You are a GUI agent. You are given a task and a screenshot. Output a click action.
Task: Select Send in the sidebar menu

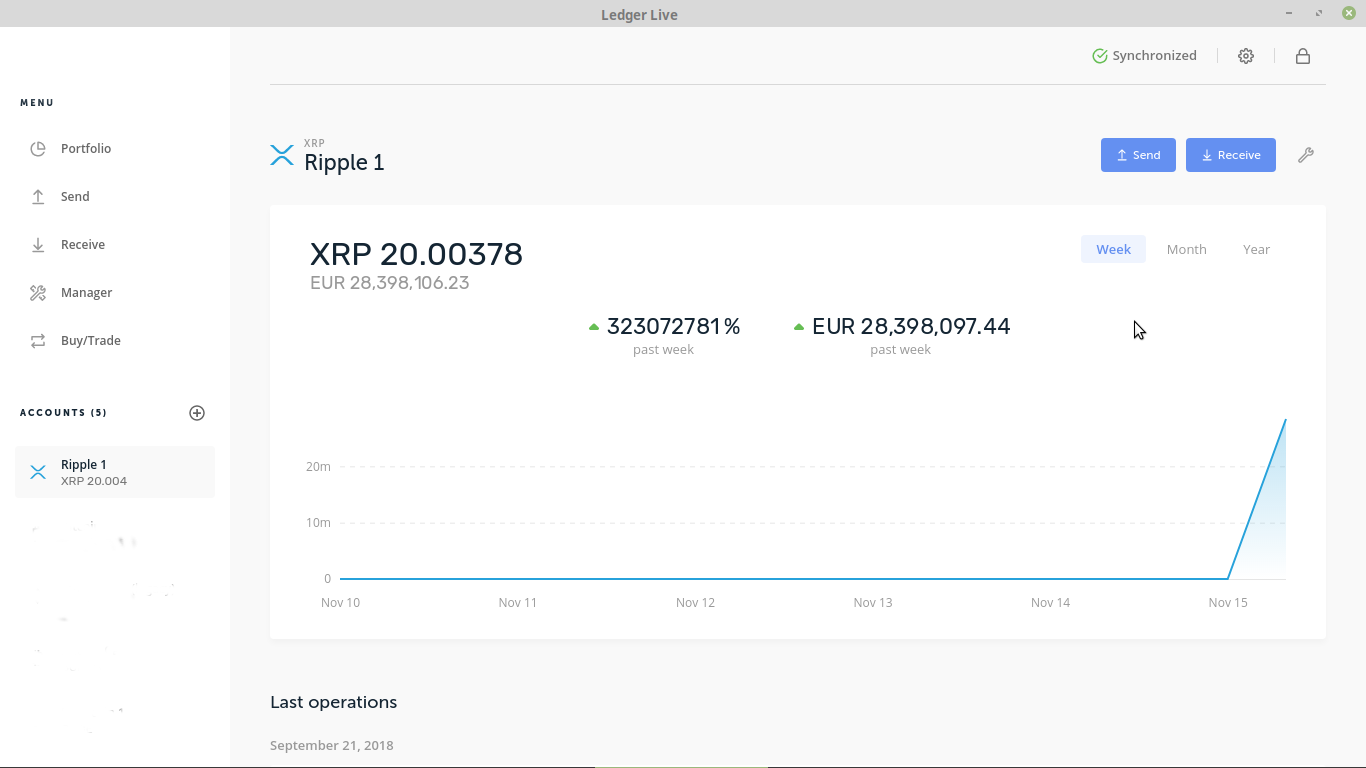[x=75, y=197]
